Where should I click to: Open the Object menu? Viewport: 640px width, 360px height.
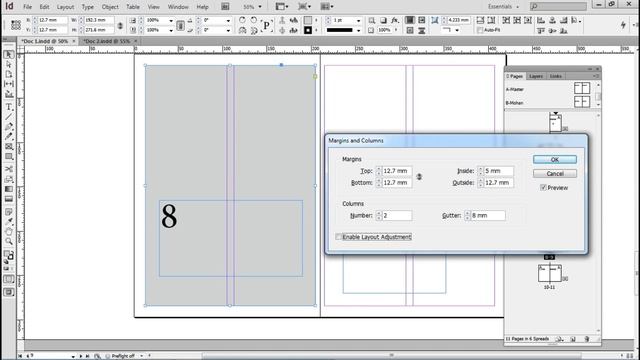(110, 7)
